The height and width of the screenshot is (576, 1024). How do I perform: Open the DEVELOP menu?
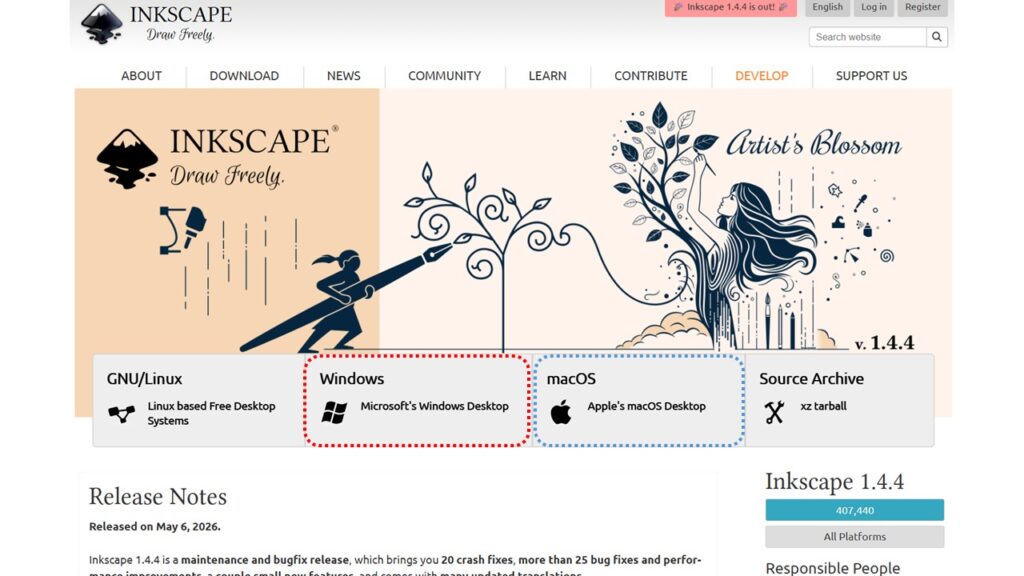pyautogui.click(x=761, y=76)
